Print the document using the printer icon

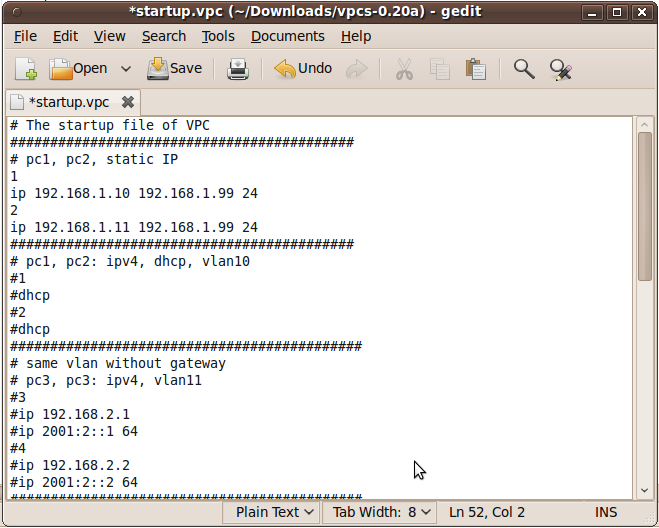pyautogui.click(x=238, y=69)
